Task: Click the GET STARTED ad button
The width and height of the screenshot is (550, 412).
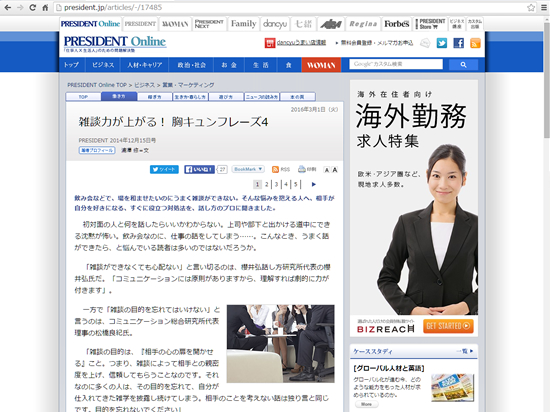Action: click(x=448, y=326)
